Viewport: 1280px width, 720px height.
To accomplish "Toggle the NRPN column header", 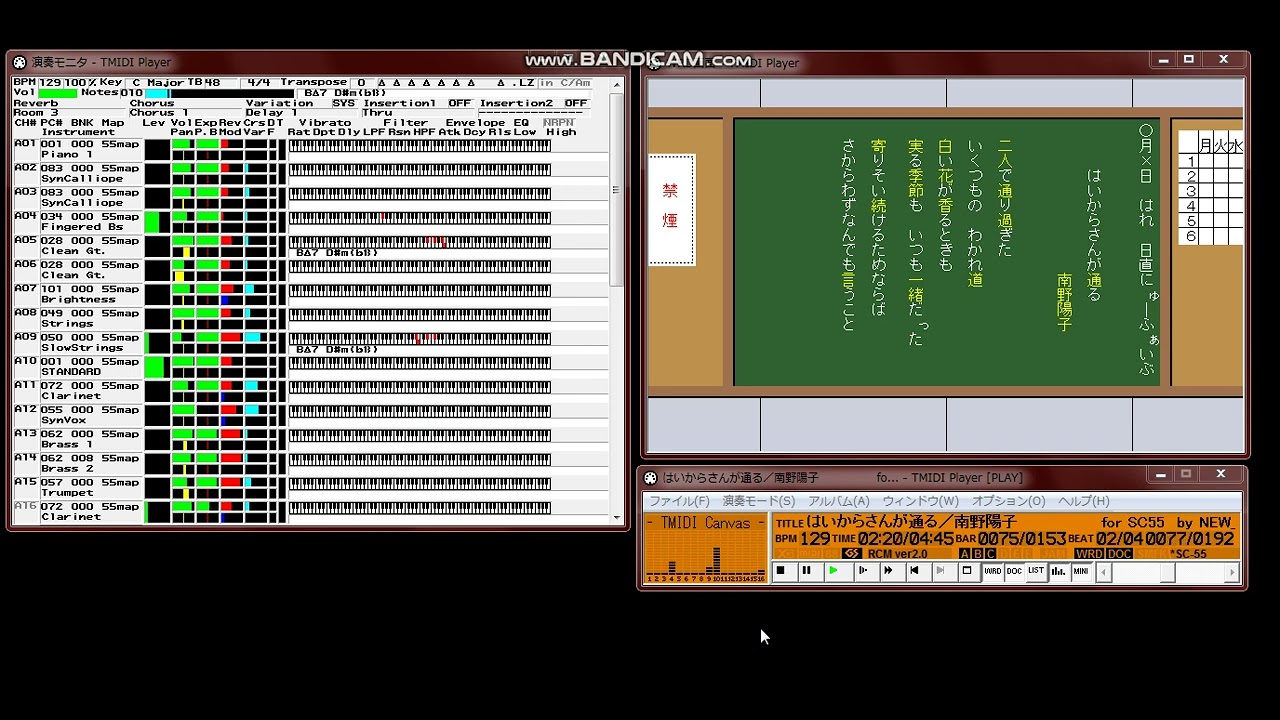I will (559, 123).
